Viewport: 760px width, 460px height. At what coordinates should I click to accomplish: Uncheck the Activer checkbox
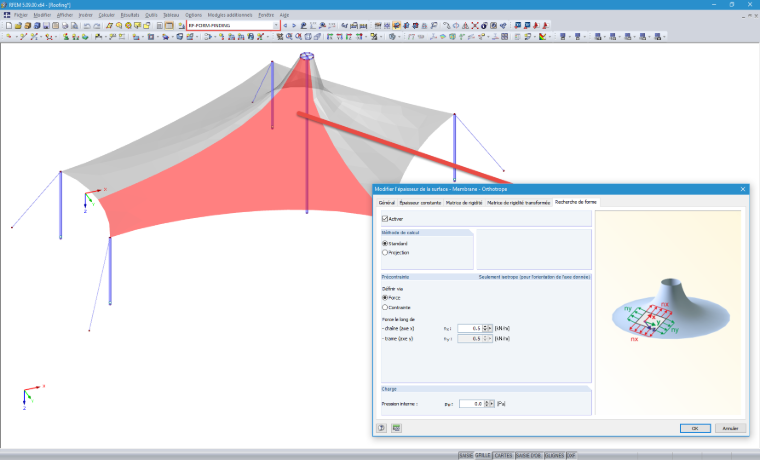(385, 219)
